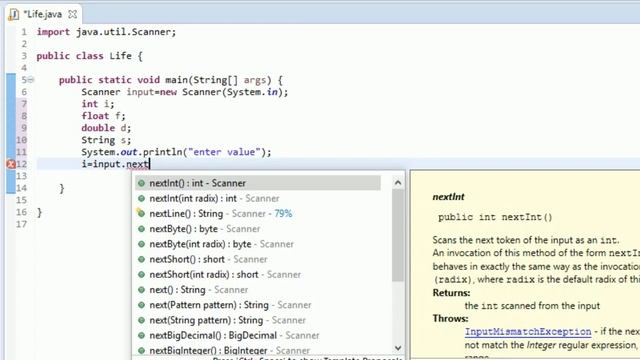
Task: Choose nextInt(int radix) proposal
Action: (x=258, y=198)
